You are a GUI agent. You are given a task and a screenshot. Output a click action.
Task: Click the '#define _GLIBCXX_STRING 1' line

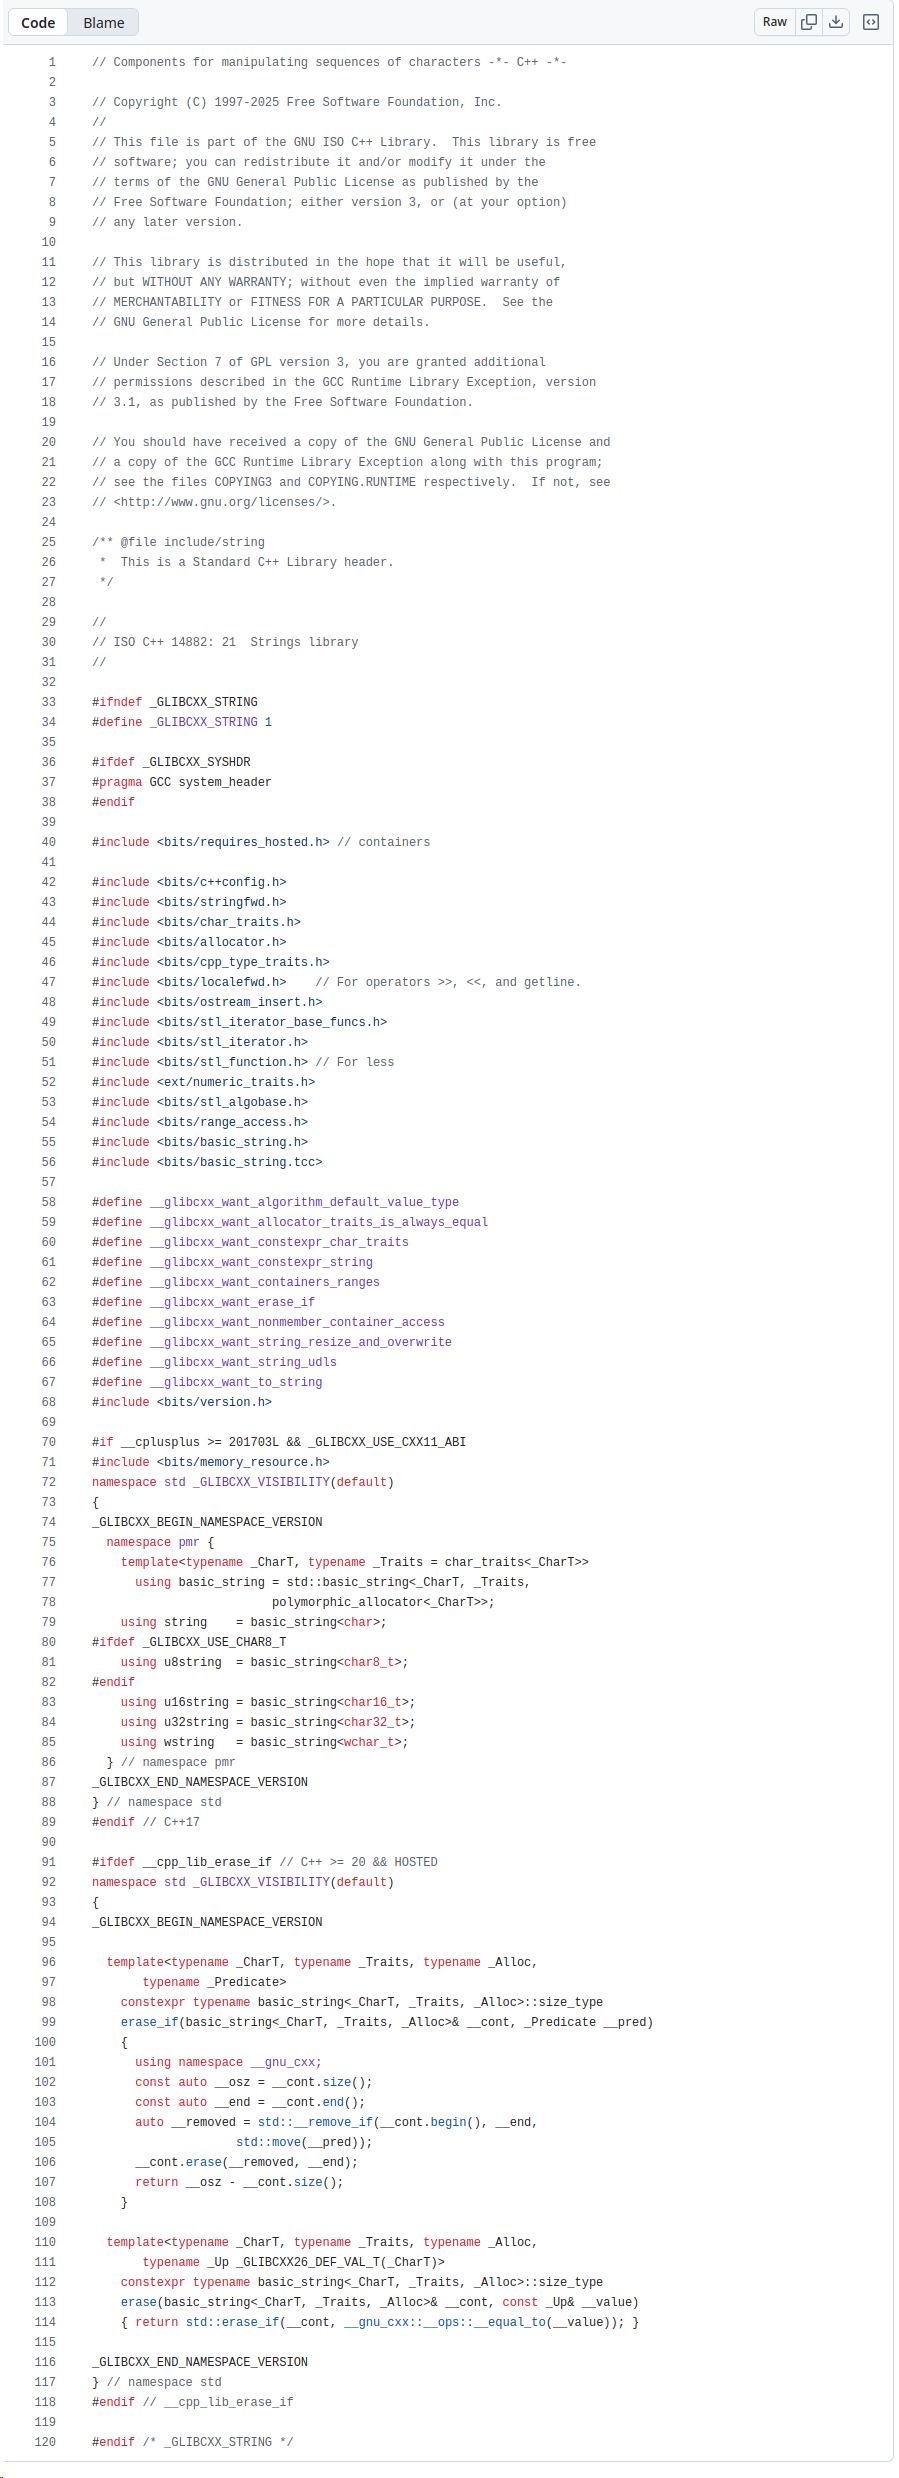[182, 722]
